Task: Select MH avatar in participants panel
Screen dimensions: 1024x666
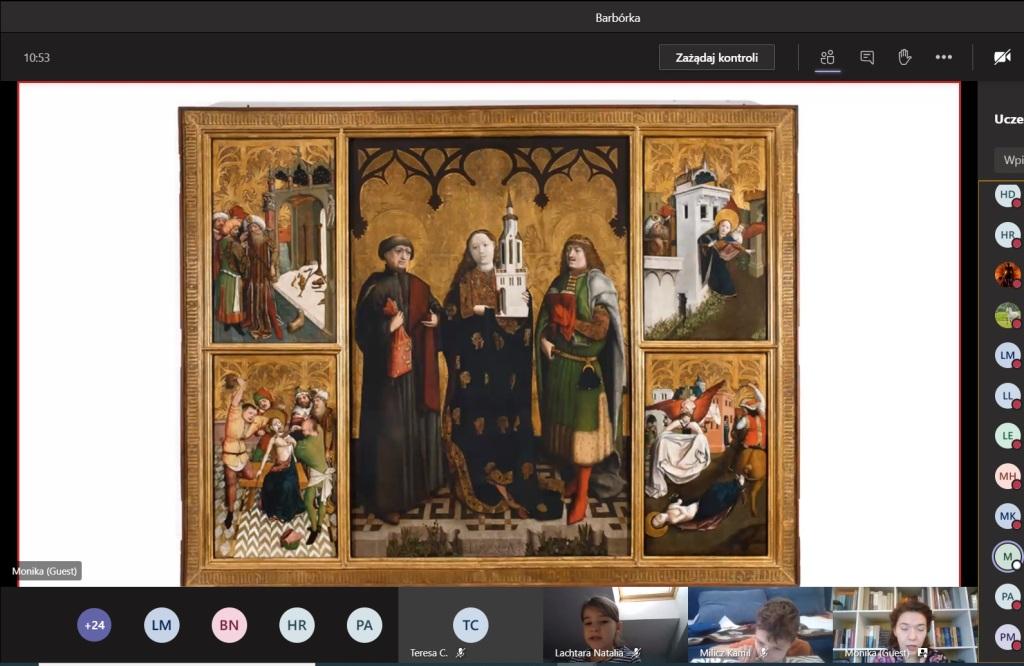Action: pyautogui.click(x=1008, y=476)
